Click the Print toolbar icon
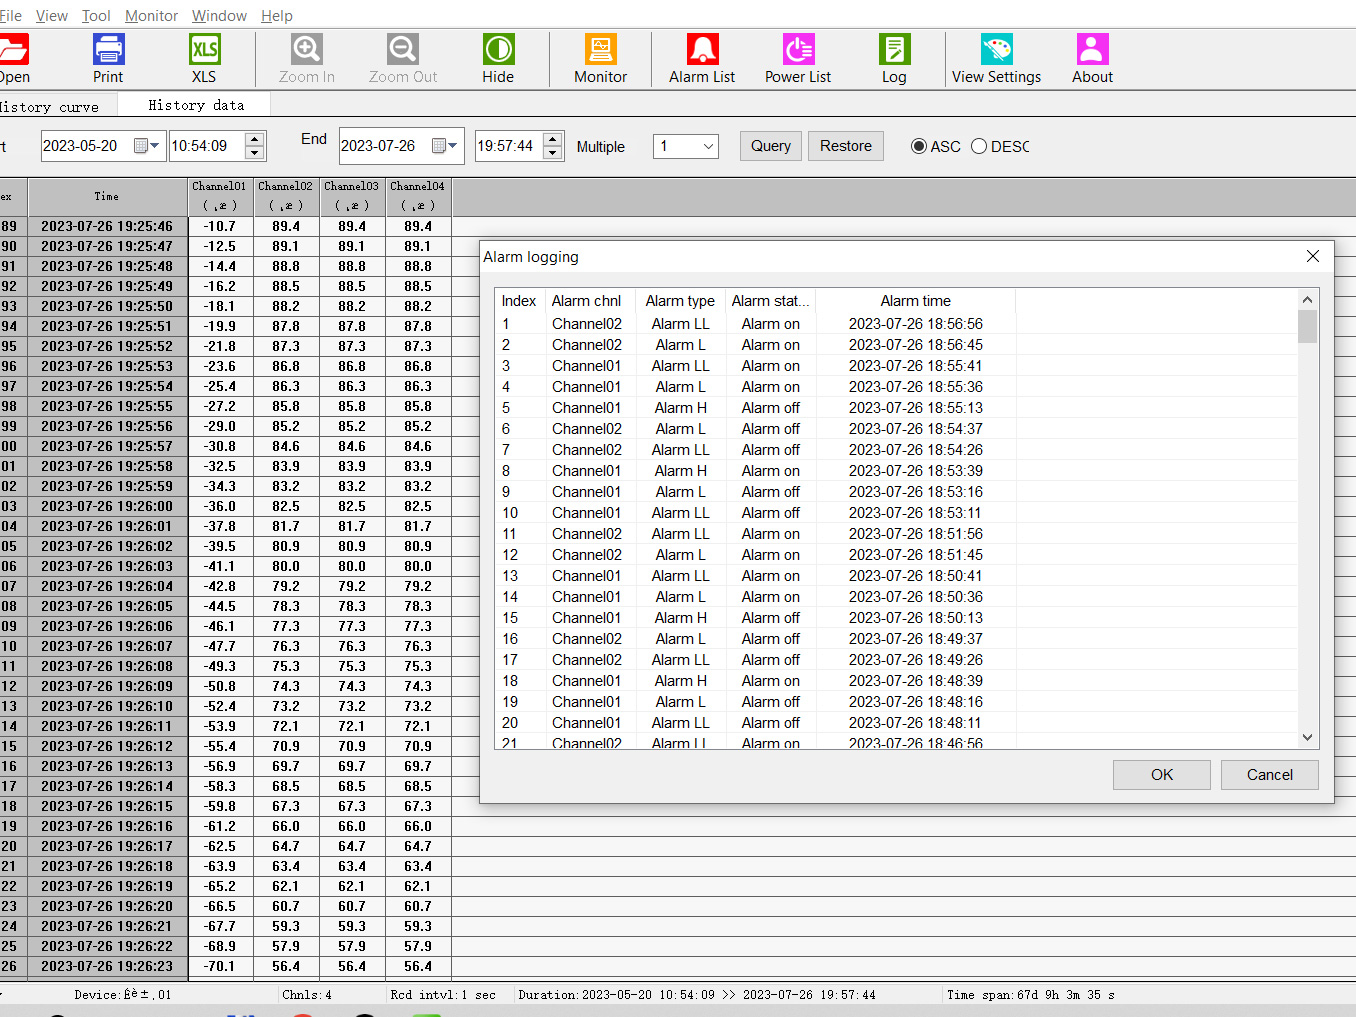Viewport: 1356px width, 1017px height. click(108, 50)
